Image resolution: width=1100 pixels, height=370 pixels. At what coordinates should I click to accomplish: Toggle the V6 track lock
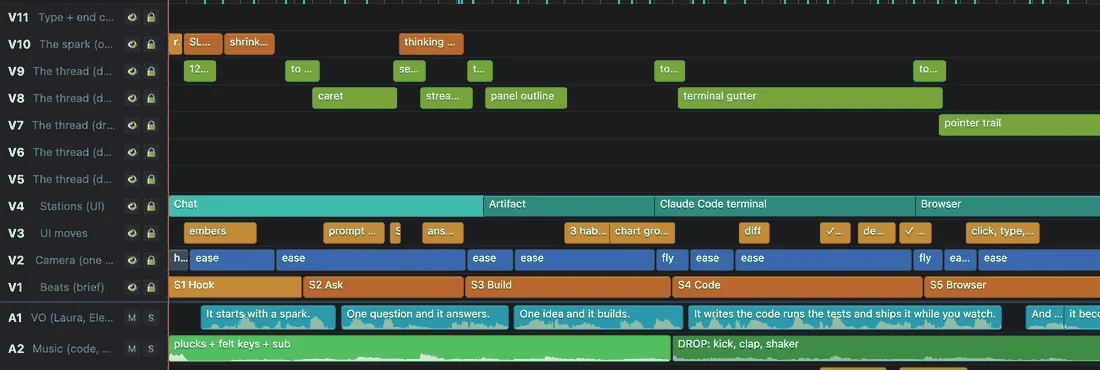coord(151,152)
